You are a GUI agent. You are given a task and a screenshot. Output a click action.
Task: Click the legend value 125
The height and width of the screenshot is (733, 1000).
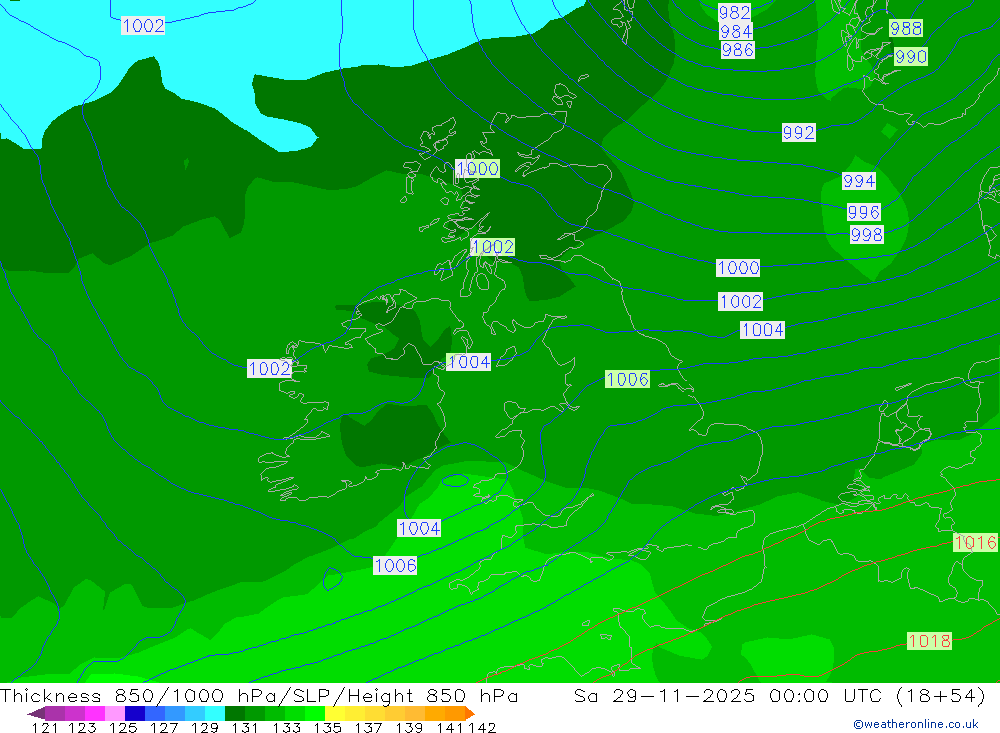pos(123,728)
